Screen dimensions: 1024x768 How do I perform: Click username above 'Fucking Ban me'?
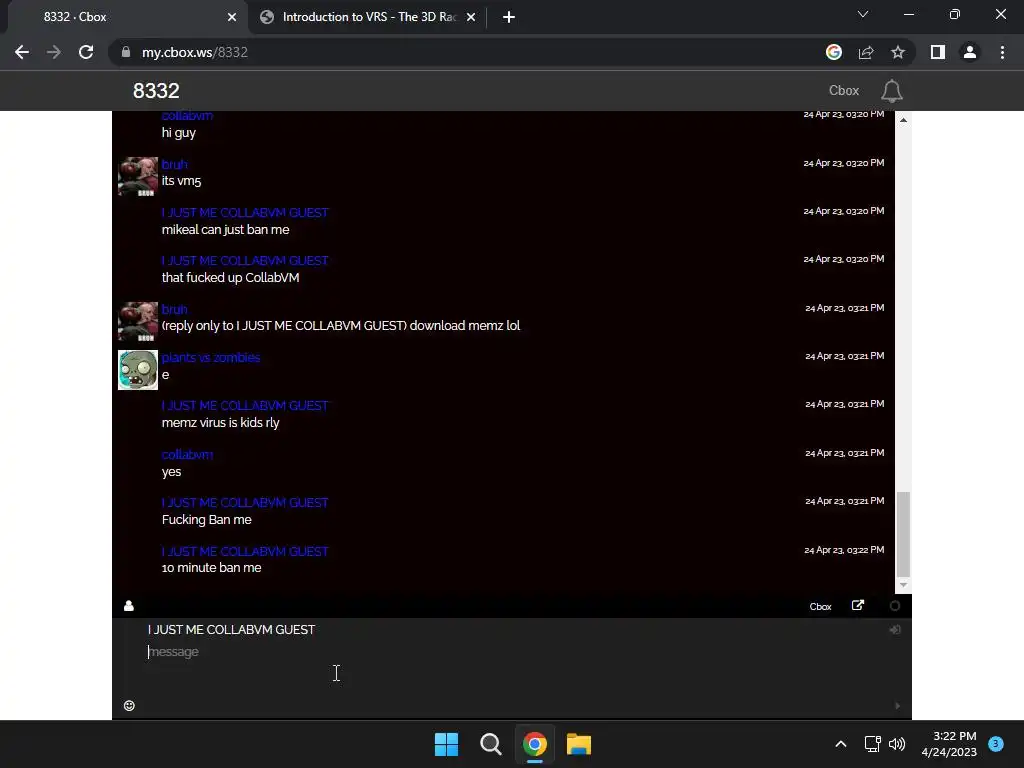[x=245, y=503]
